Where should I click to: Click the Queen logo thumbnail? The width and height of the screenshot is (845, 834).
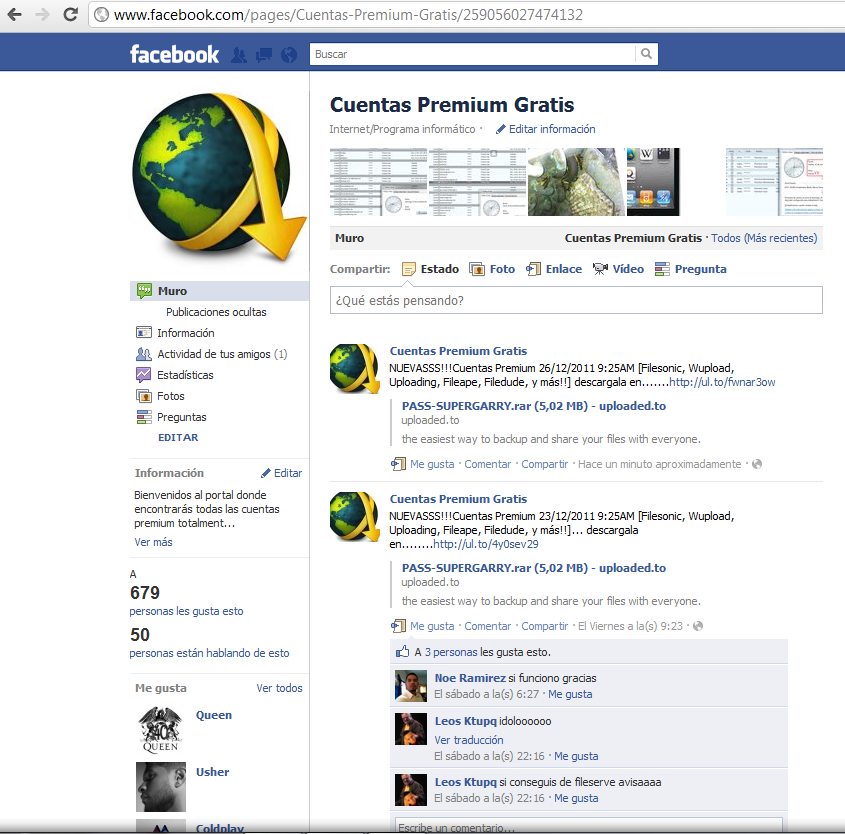pos(161,729)
